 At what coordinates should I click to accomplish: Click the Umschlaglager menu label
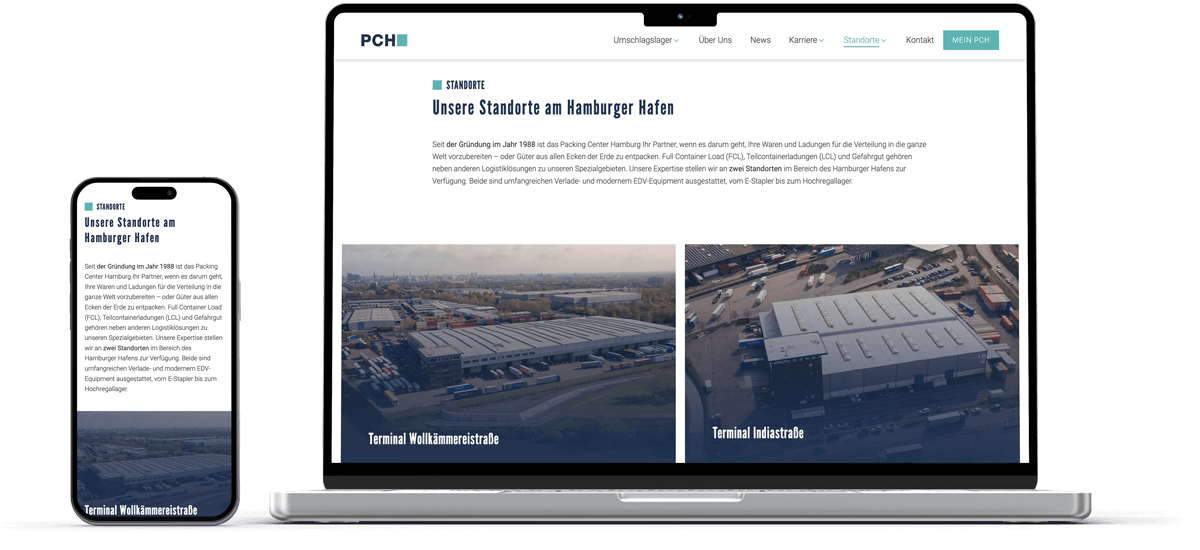pyautogui.click(x=642, y=40)
